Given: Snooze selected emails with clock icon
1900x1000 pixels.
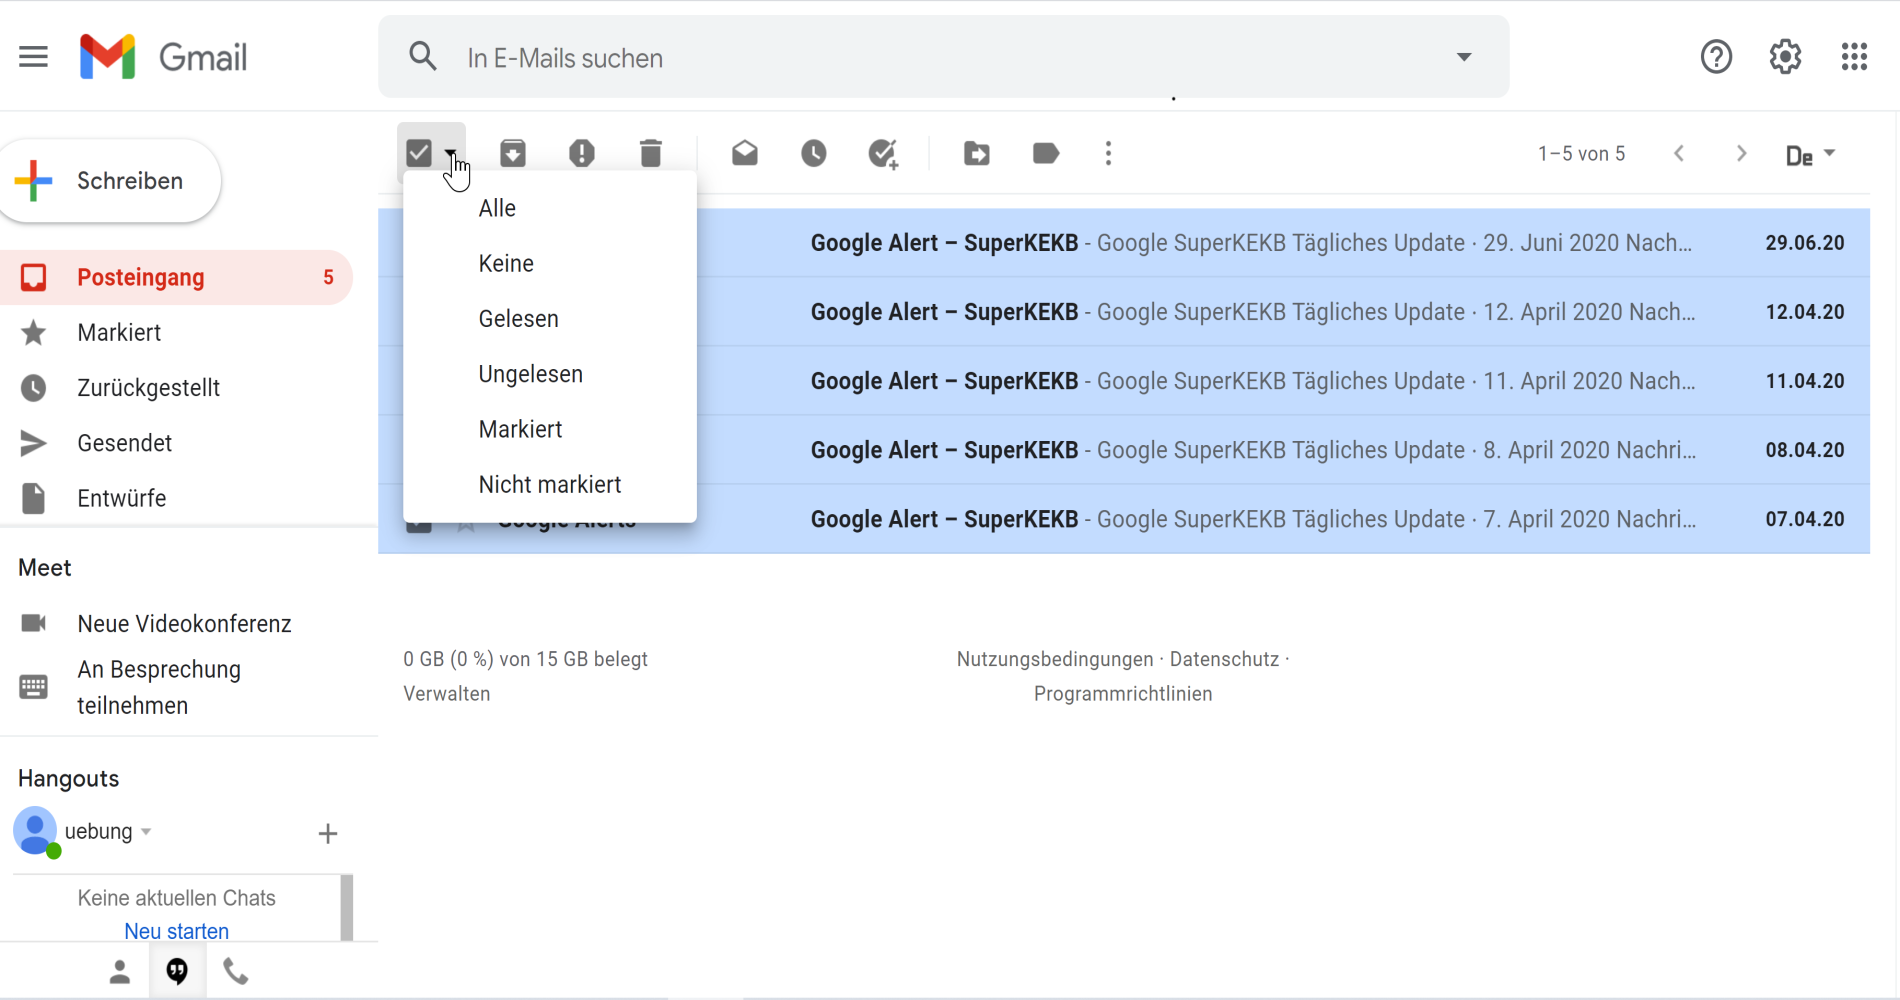Looking at the screenshot, I should coord(814,153).
